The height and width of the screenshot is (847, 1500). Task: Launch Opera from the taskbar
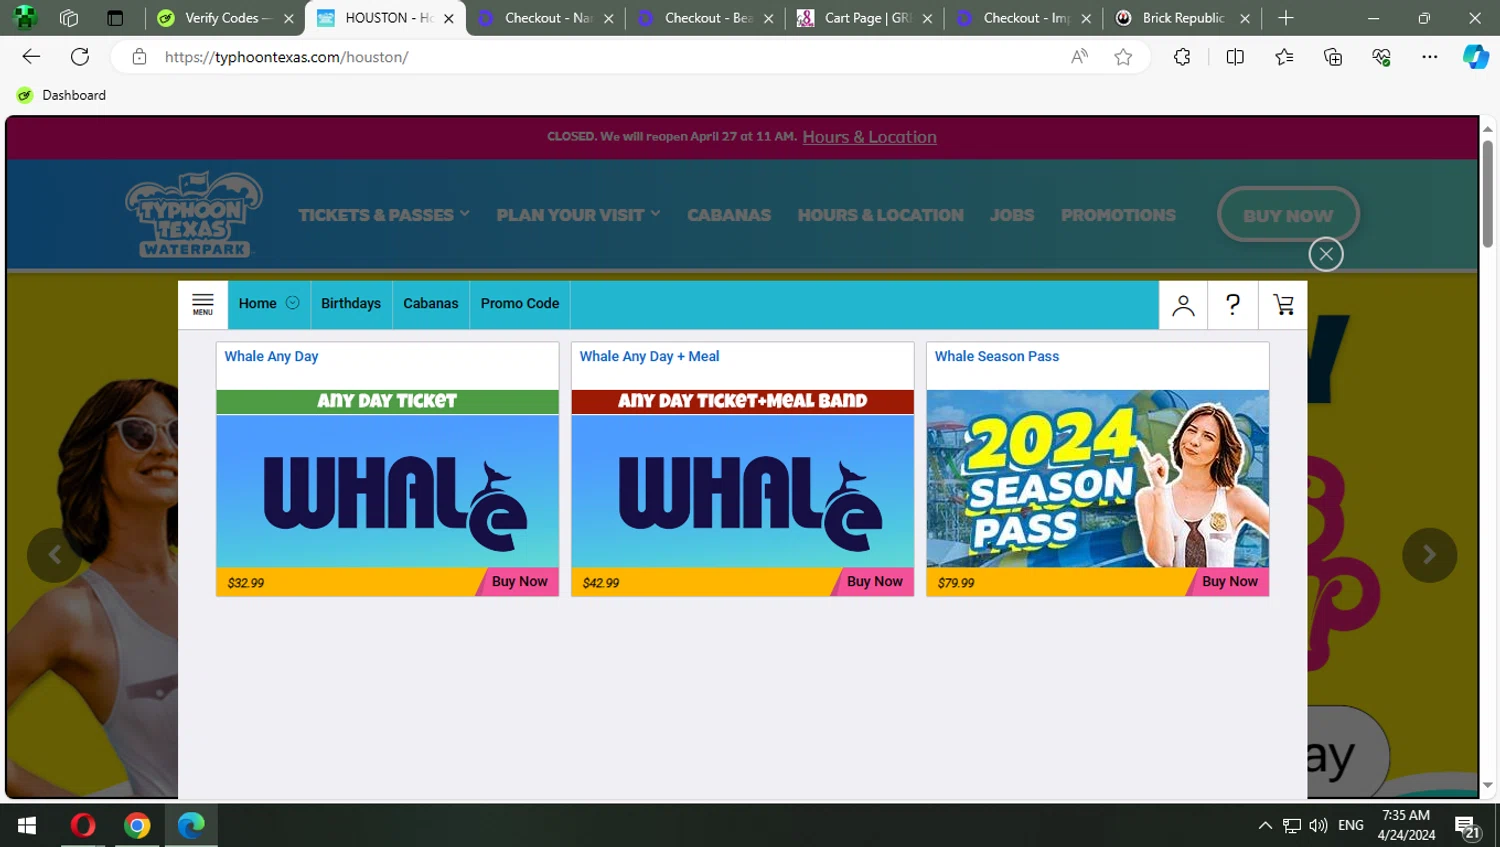click(x=83, y=825)
